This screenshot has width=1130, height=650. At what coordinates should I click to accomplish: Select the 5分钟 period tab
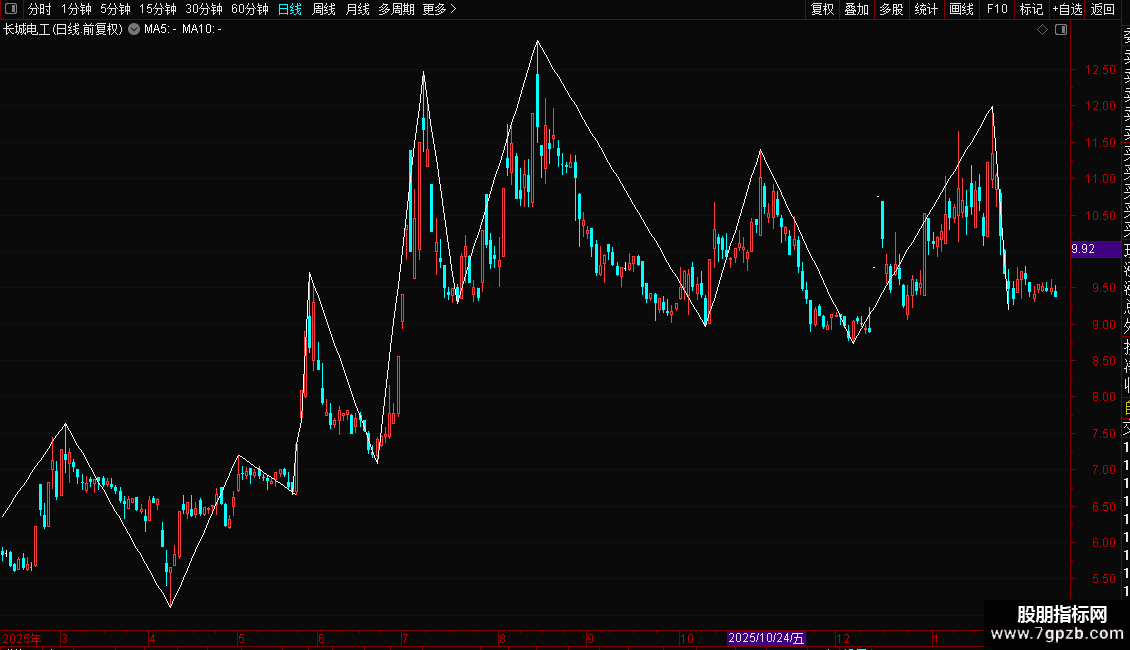[115, 9]
